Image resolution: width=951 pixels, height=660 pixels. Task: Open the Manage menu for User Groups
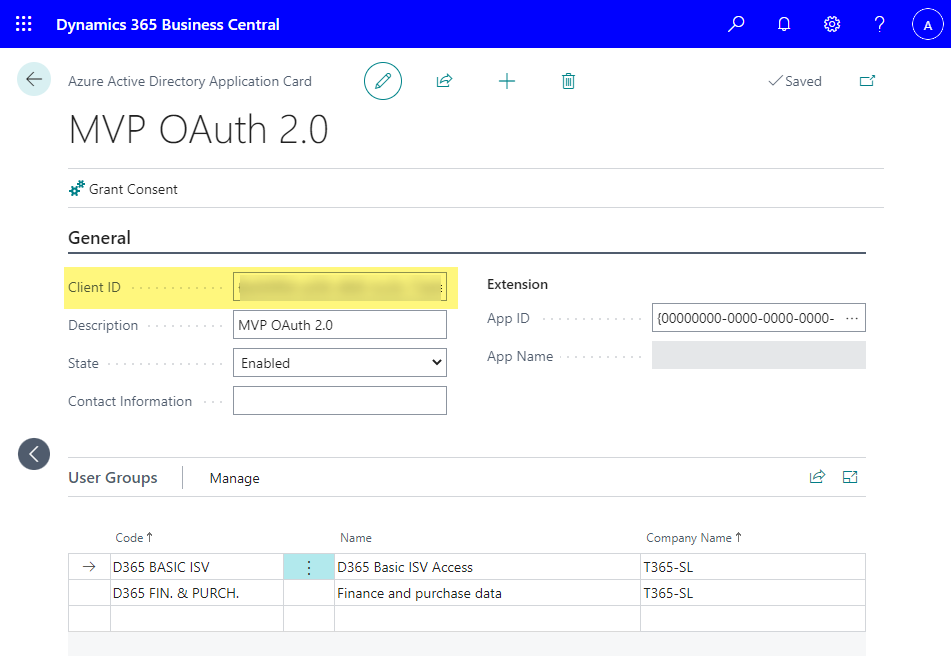235,479
